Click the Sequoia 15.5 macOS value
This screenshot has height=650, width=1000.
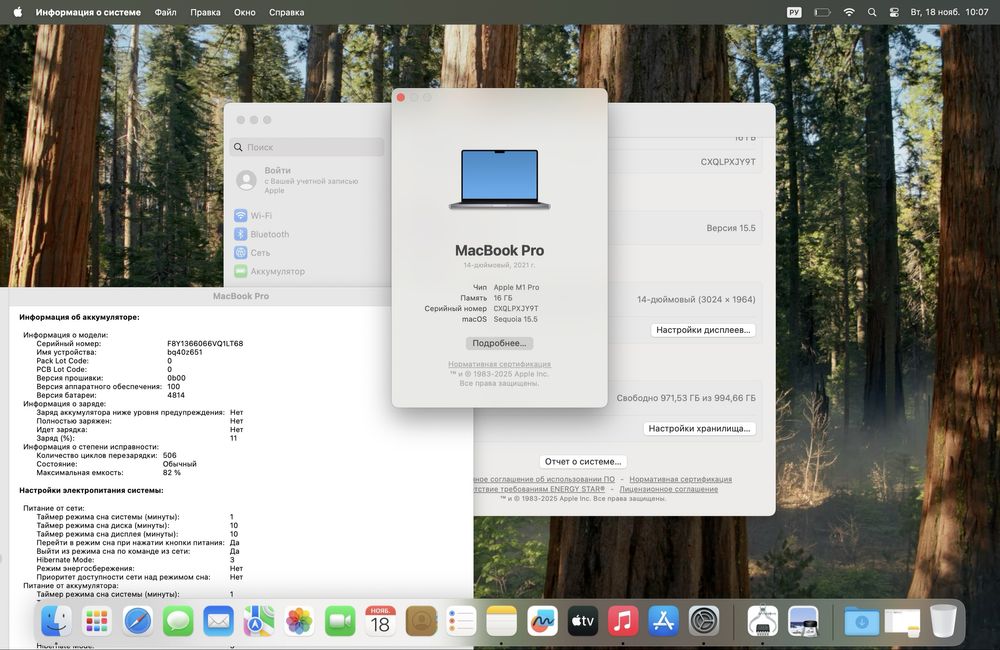515,319
